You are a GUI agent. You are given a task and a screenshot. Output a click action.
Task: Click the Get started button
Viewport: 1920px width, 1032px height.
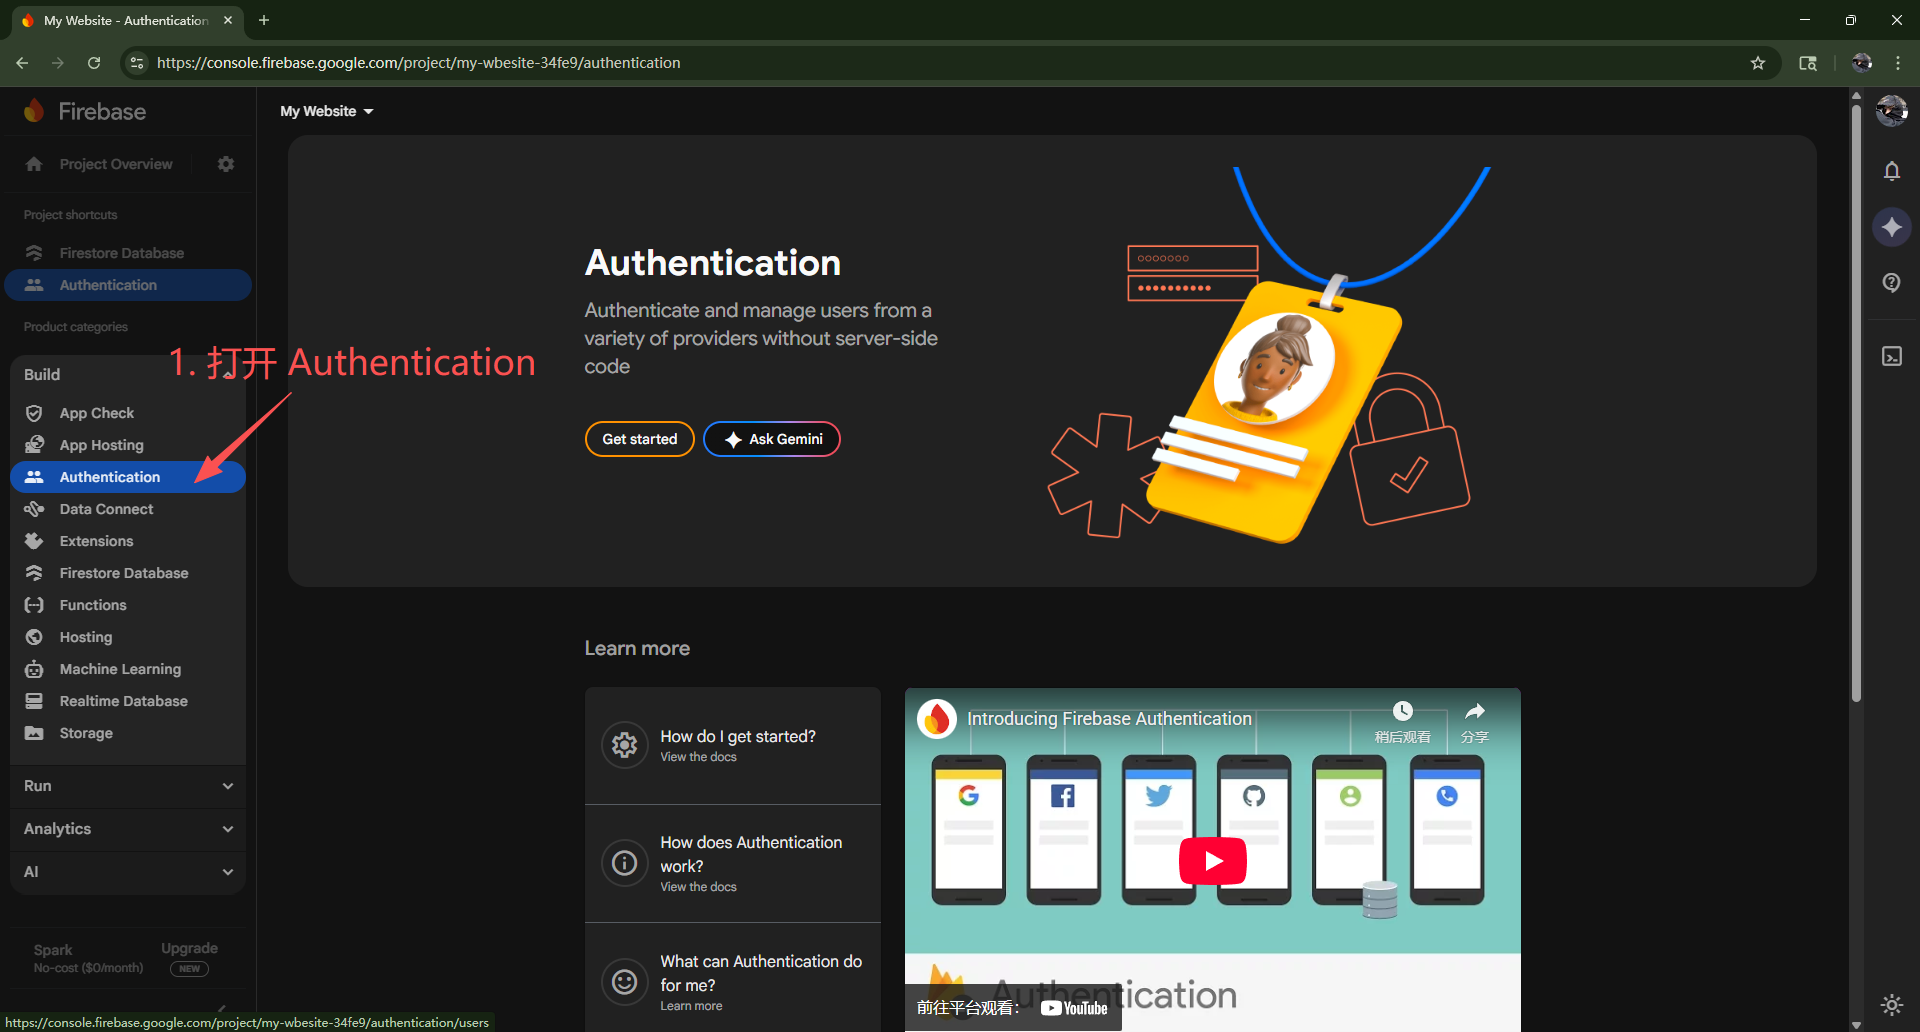pyautogui.click(x=639, y=439)
